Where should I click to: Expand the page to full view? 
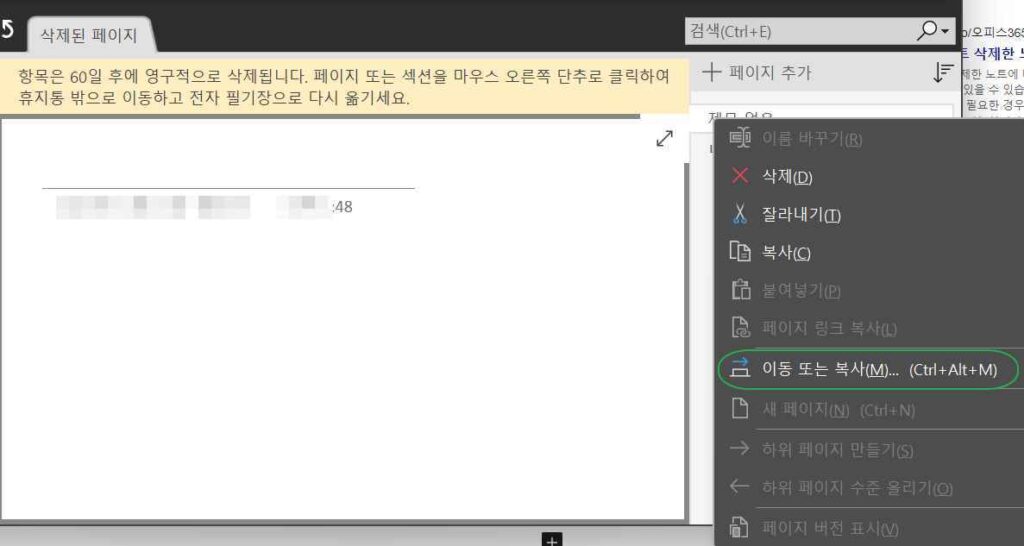click(664, 138)
